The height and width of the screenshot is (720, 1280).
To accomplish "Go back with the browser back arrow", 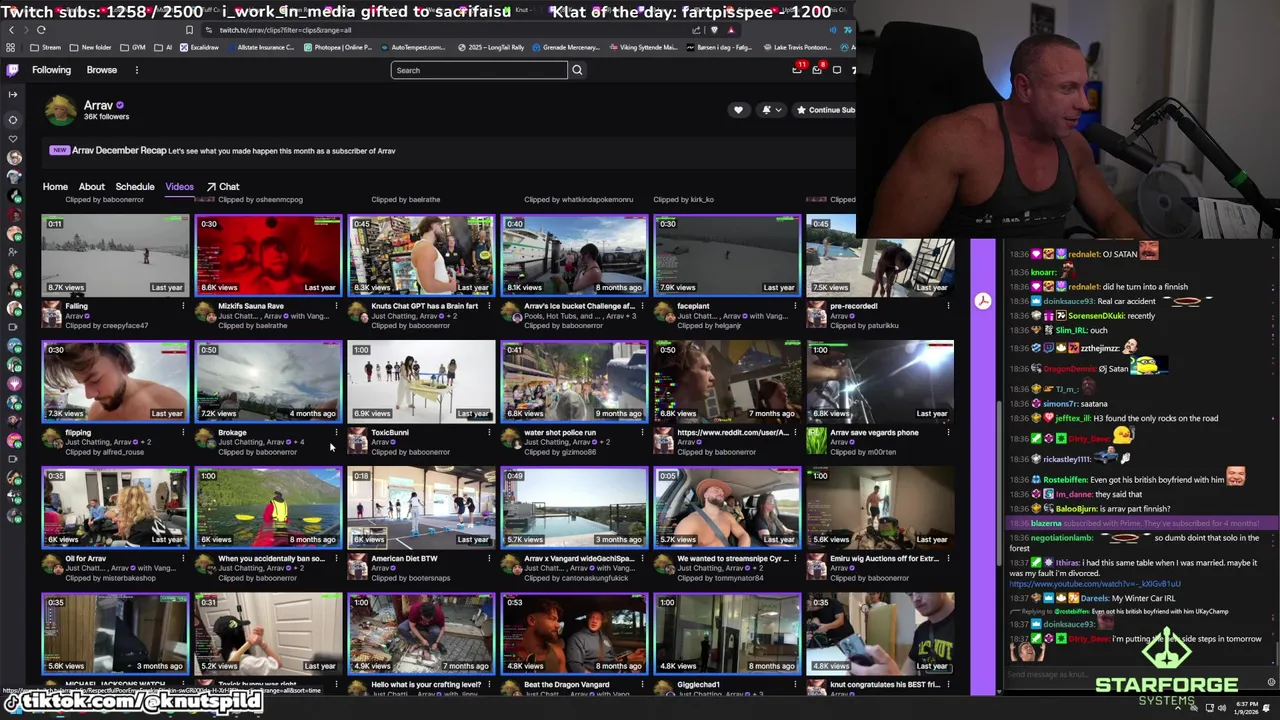I will point(11,30).
